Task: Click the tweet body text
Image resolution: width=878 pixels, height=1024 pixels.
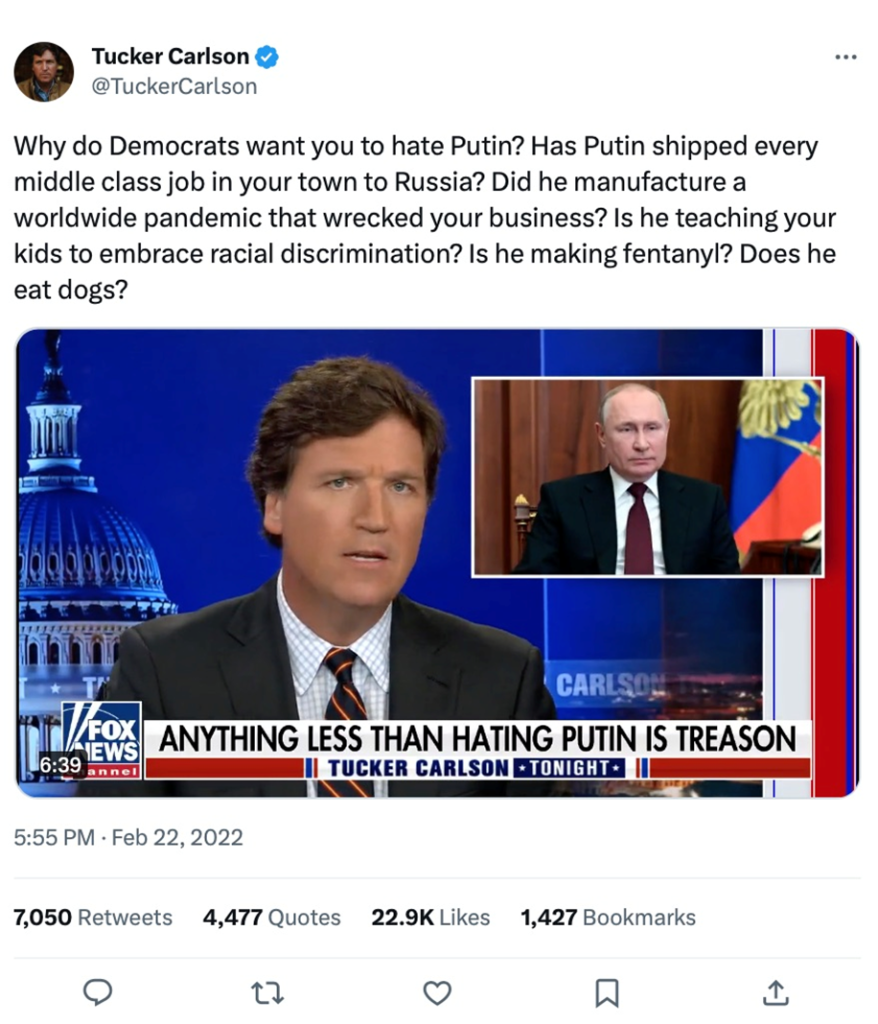Action: (x=425, y=217)
